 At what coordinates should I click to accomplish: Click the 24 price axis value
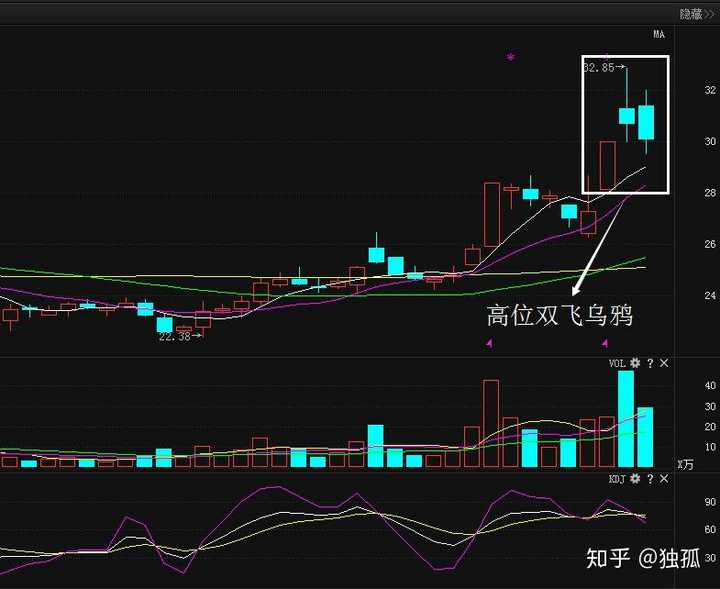tap(710, 296)
